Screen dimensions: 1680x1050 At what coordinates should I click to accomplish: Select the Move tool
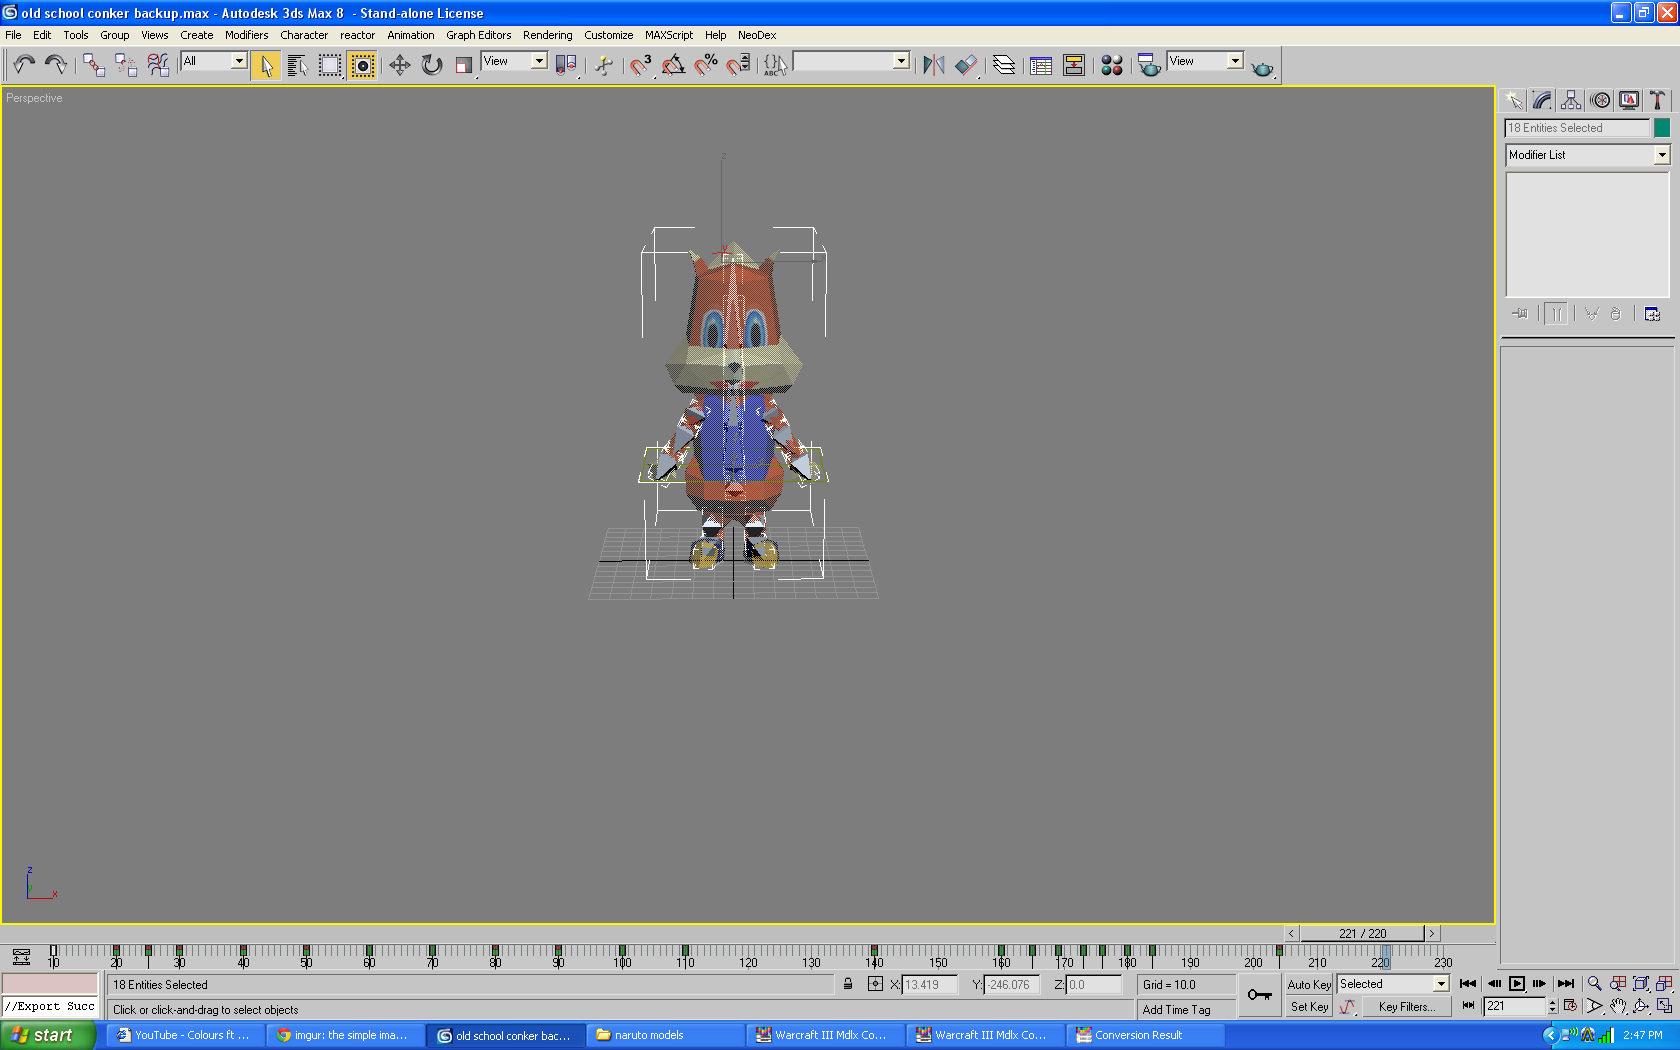pos(400,65)
